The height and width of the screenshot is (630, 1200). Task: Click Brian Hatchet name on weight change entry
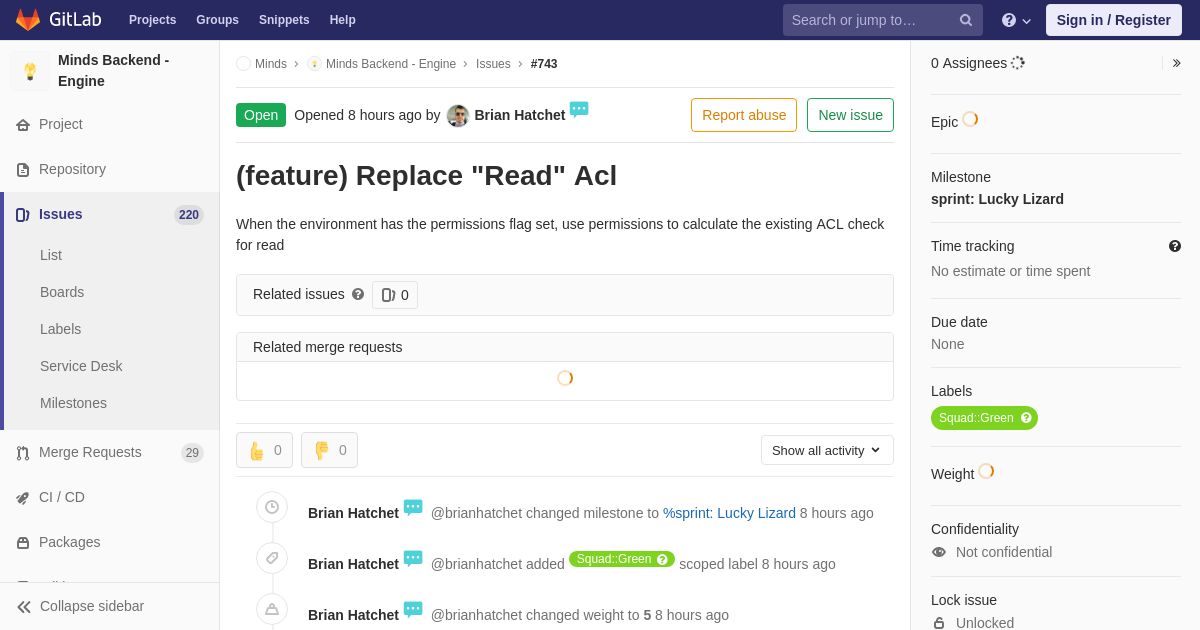tap(353, 615)
